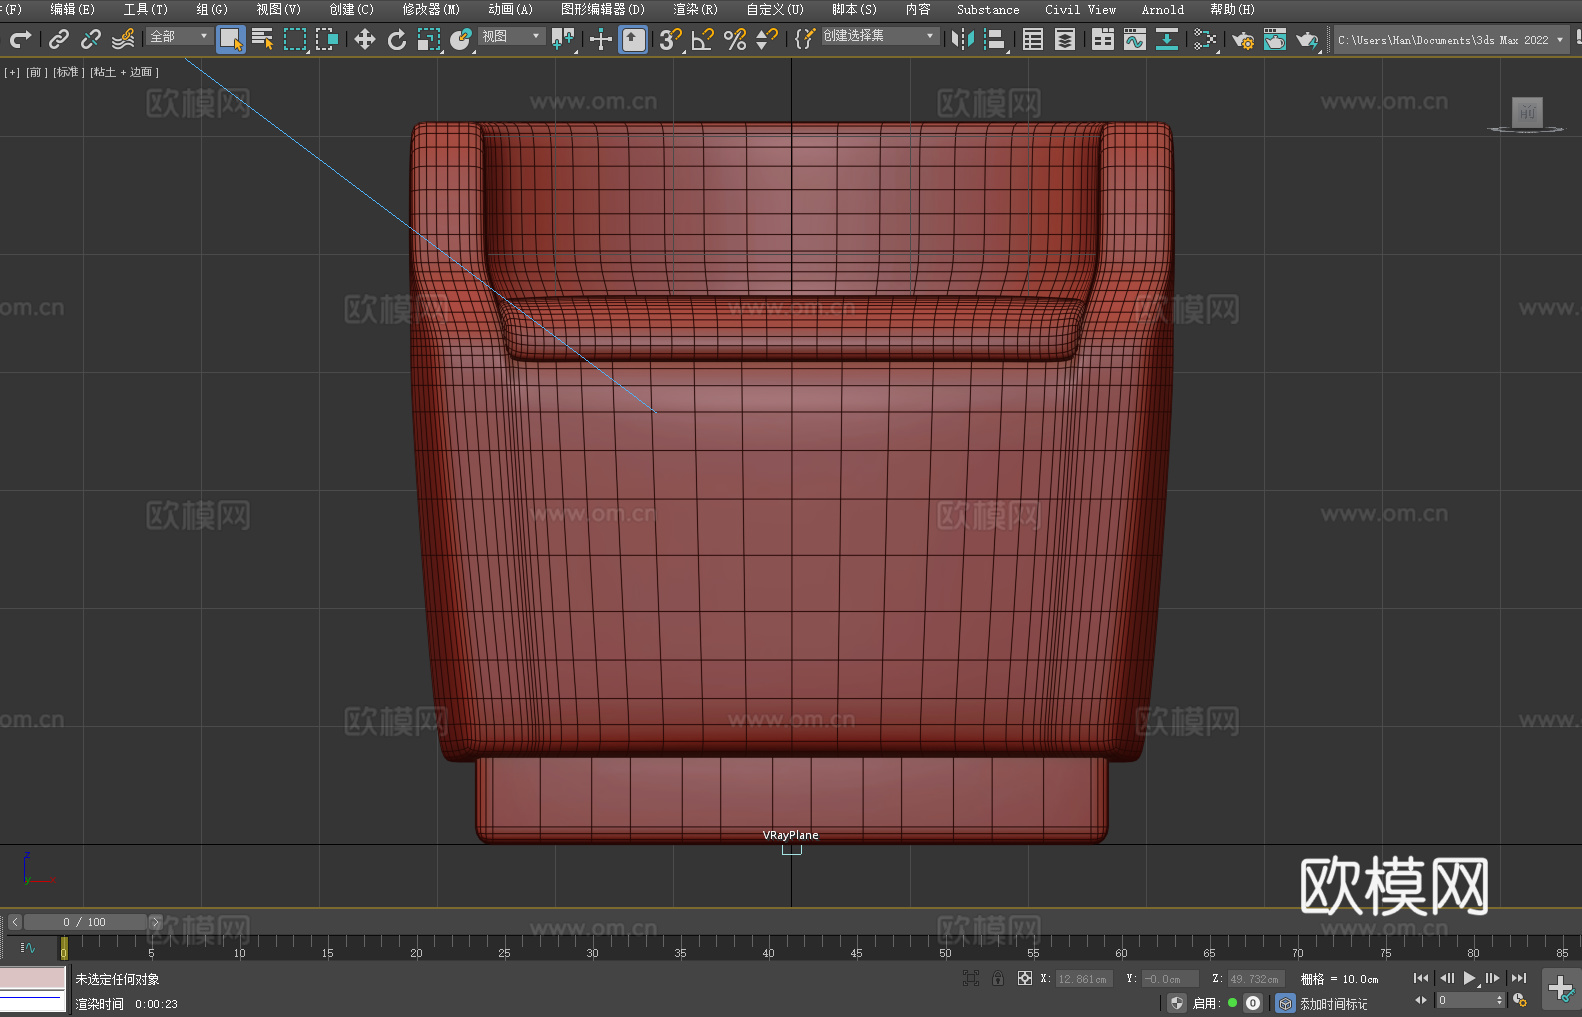Open Edit Named Selection Sets icon
1582x1017 pixels.
tap(805, 39)
